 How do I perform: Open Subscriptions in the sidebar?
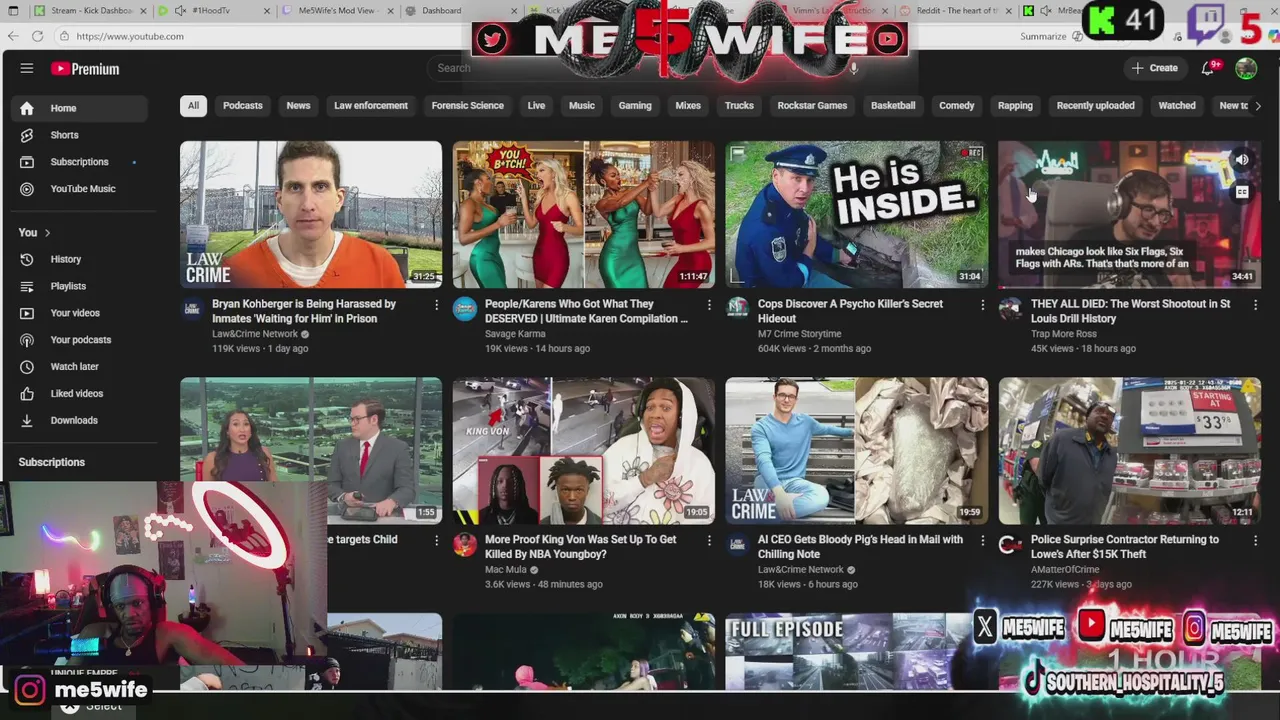click(80, 162)
